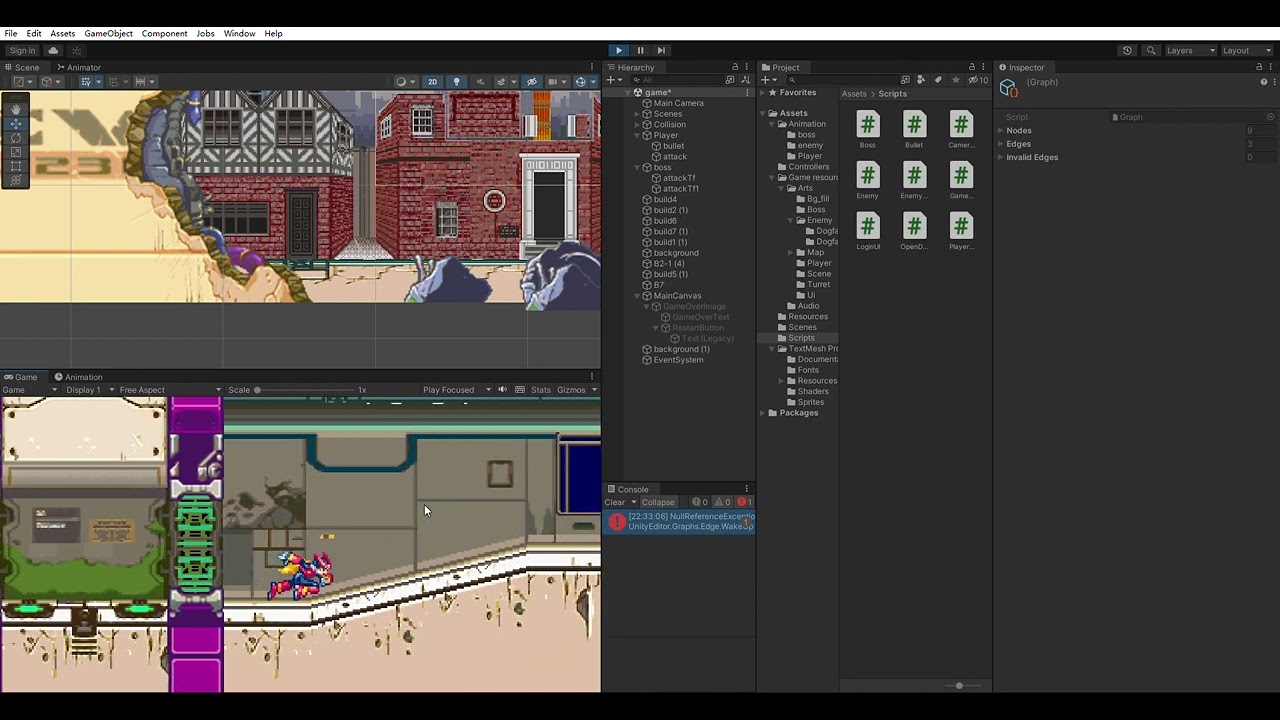Select the Scale tool in Scene view
The height and width of the screenshot is (720, 1280).
(x=15, y=152)
